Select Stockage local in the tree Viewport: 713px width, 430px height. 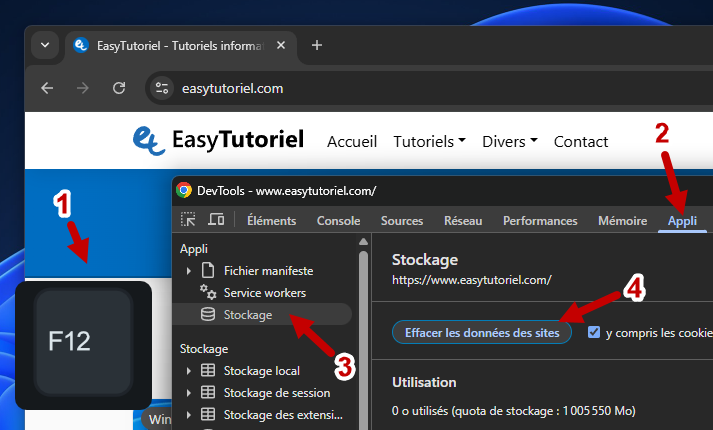[261, 371]
